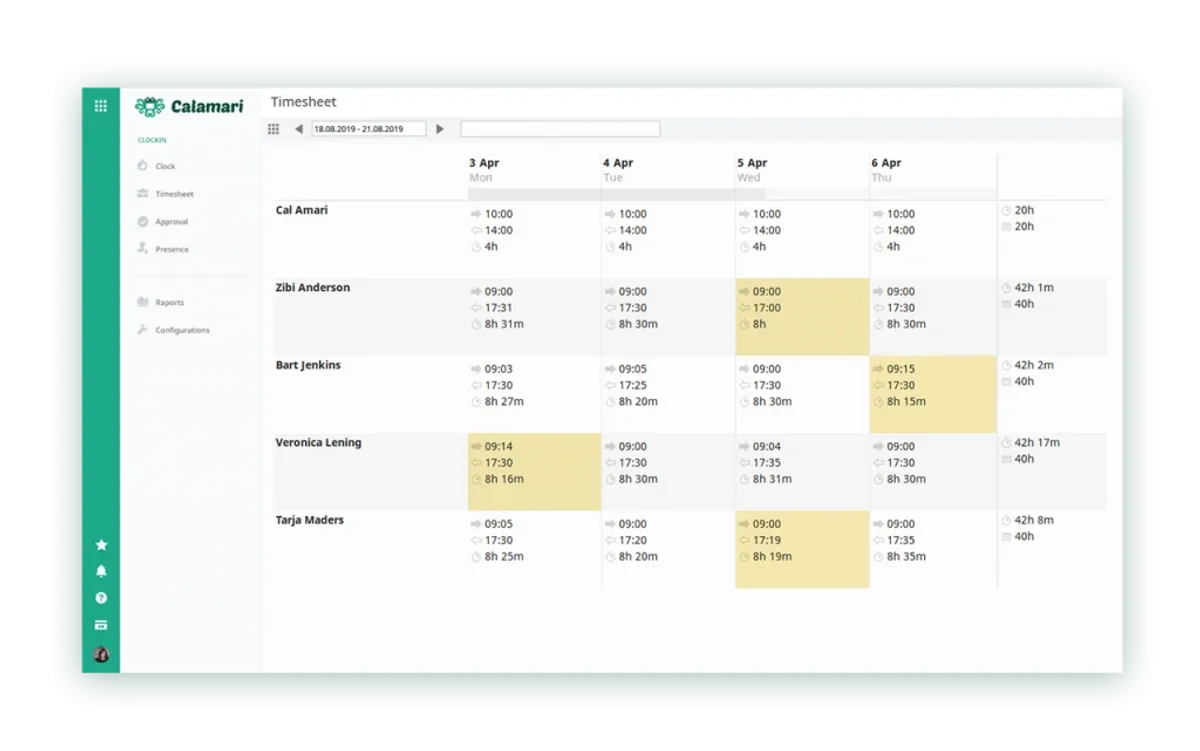The image size is (1200, 751).
Task: Click Cal Amari's total 20h
Action: (1024, 210)
